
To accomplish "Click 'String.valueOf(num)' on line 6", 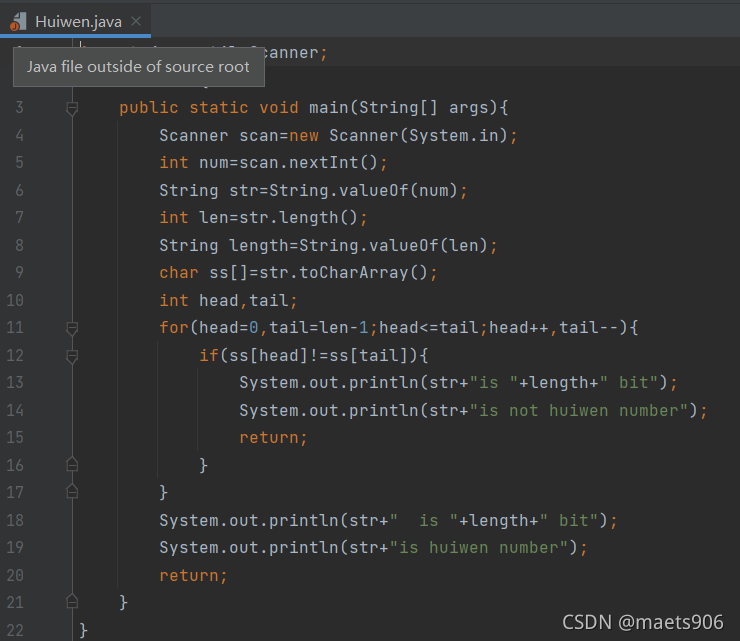I will (363, 191).
